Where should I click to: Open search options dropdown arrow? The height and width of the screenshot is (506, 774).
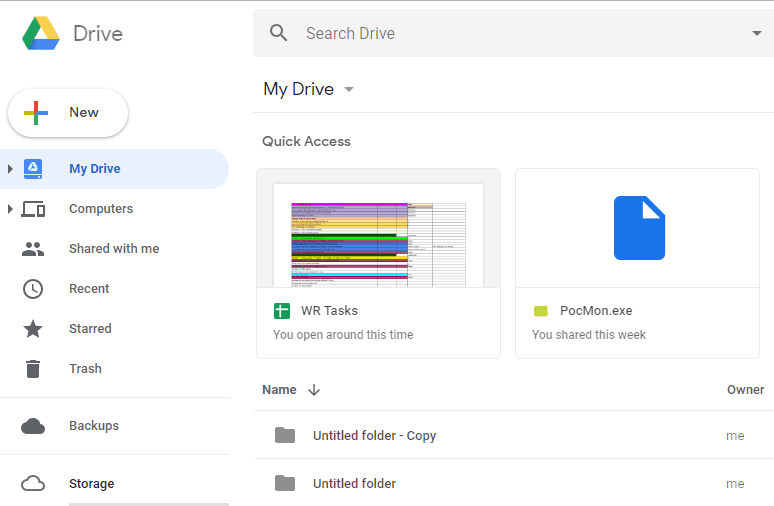point(756,33)
